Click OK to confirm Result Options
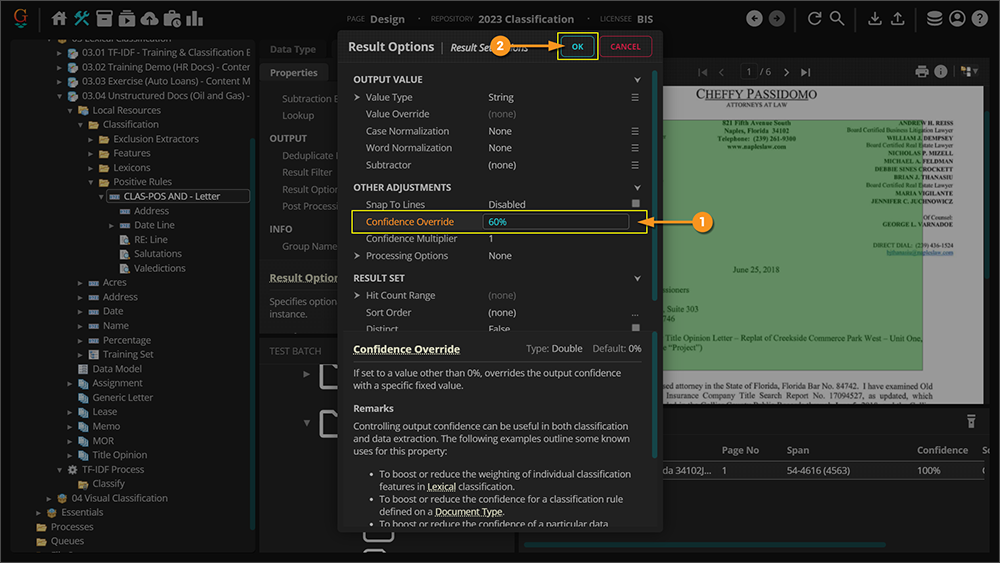 578,47
